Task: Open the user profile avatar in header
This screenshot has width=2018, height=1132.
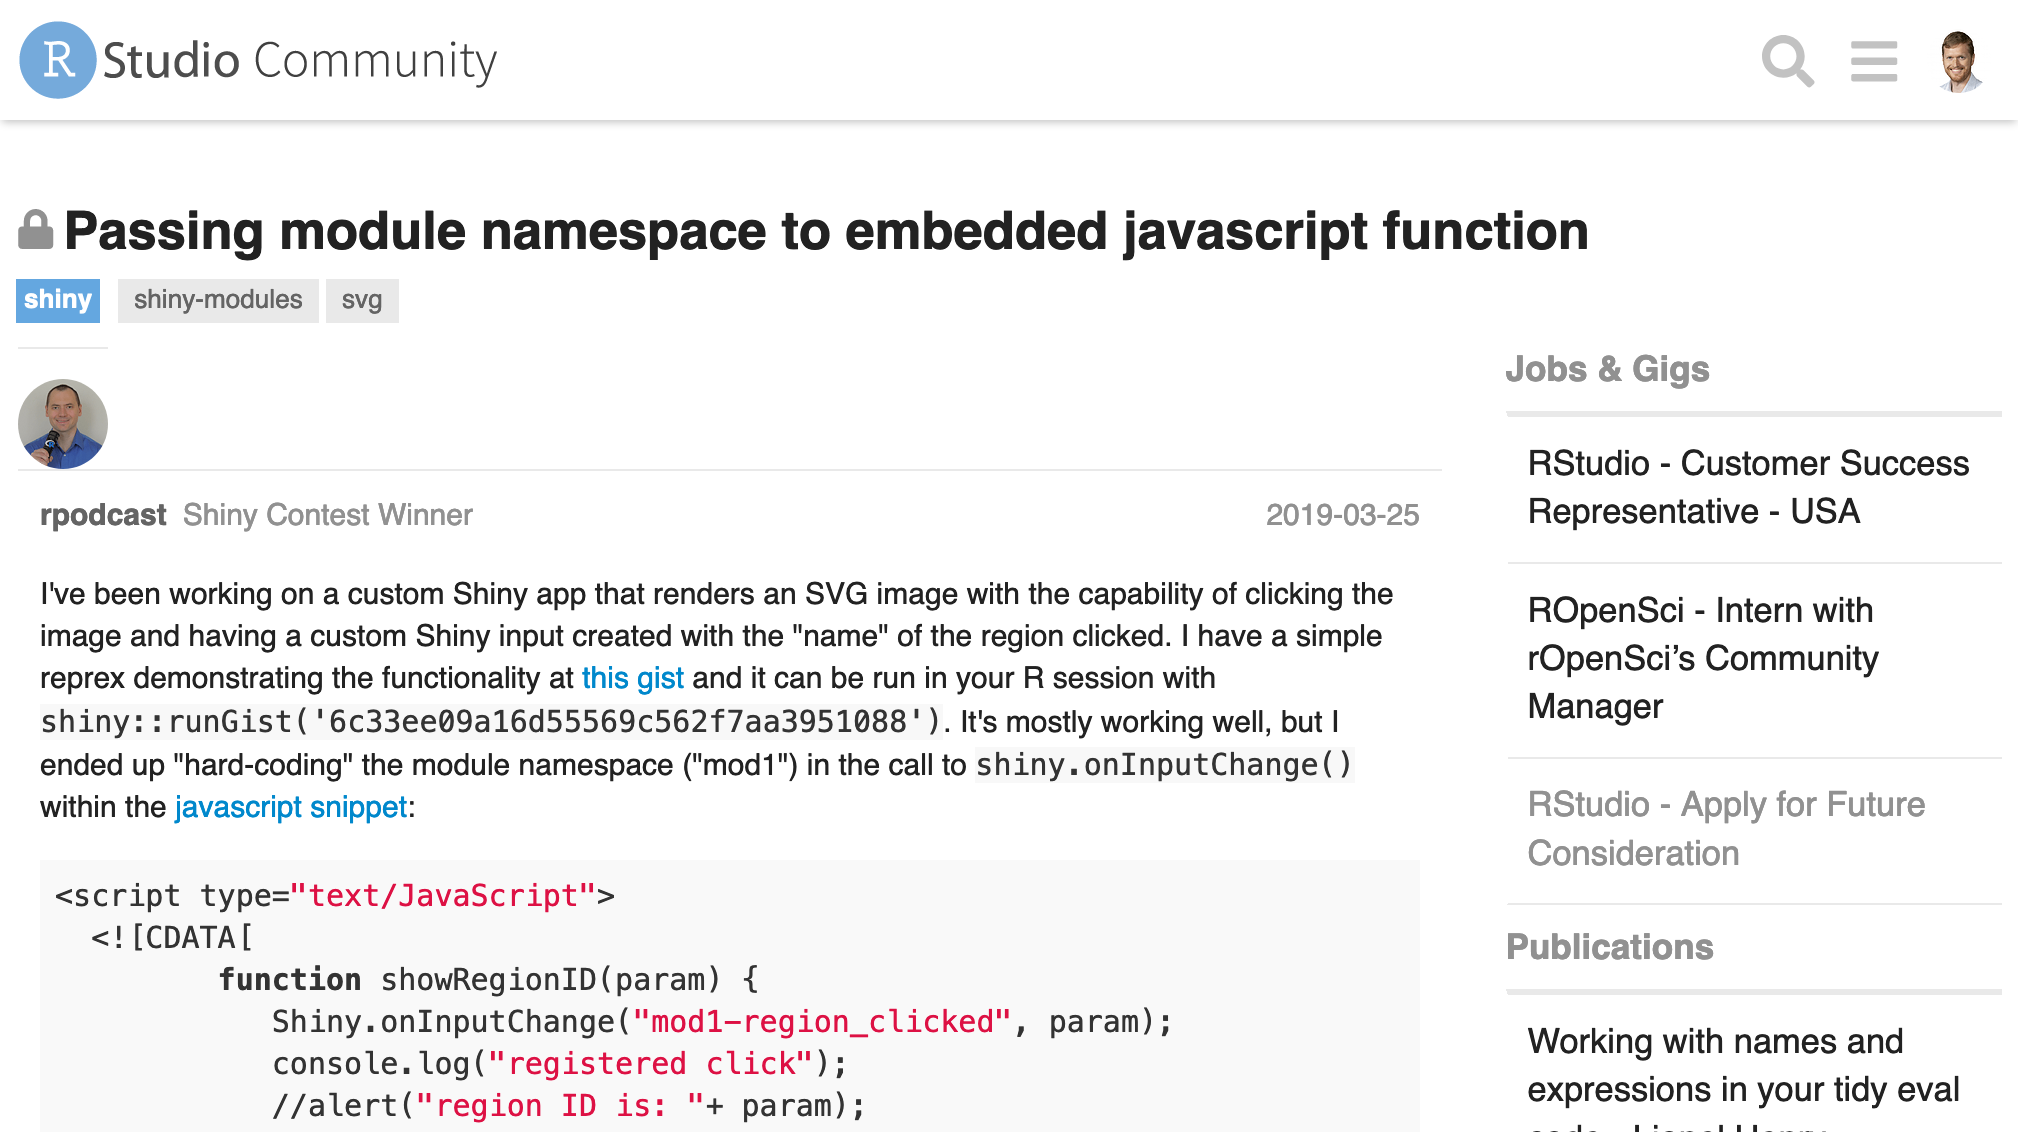Action: click(1959, 61)
